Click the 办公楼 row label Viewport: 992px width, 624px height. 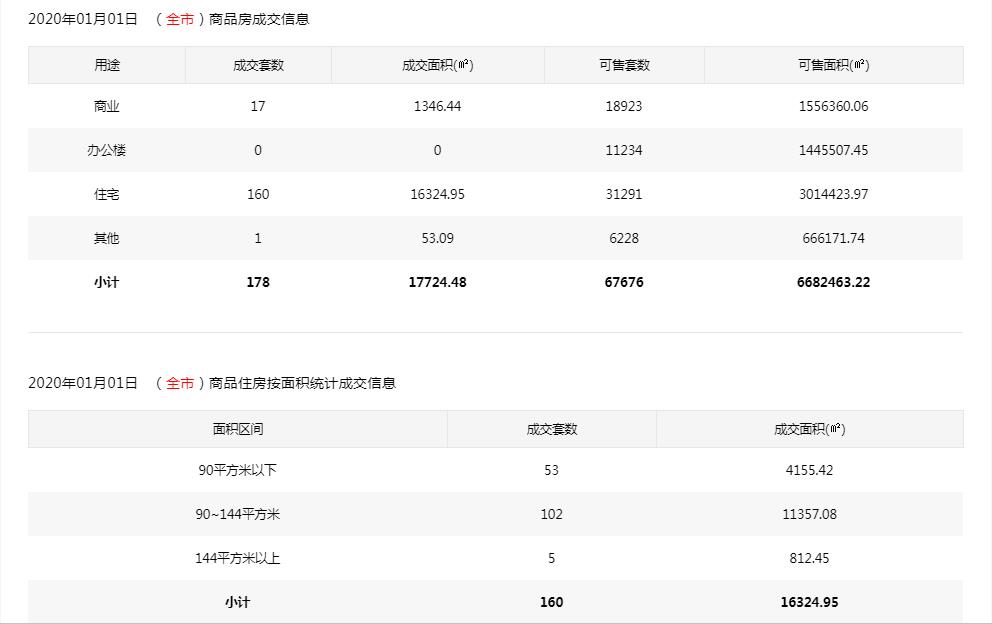[x=107, y=150]
